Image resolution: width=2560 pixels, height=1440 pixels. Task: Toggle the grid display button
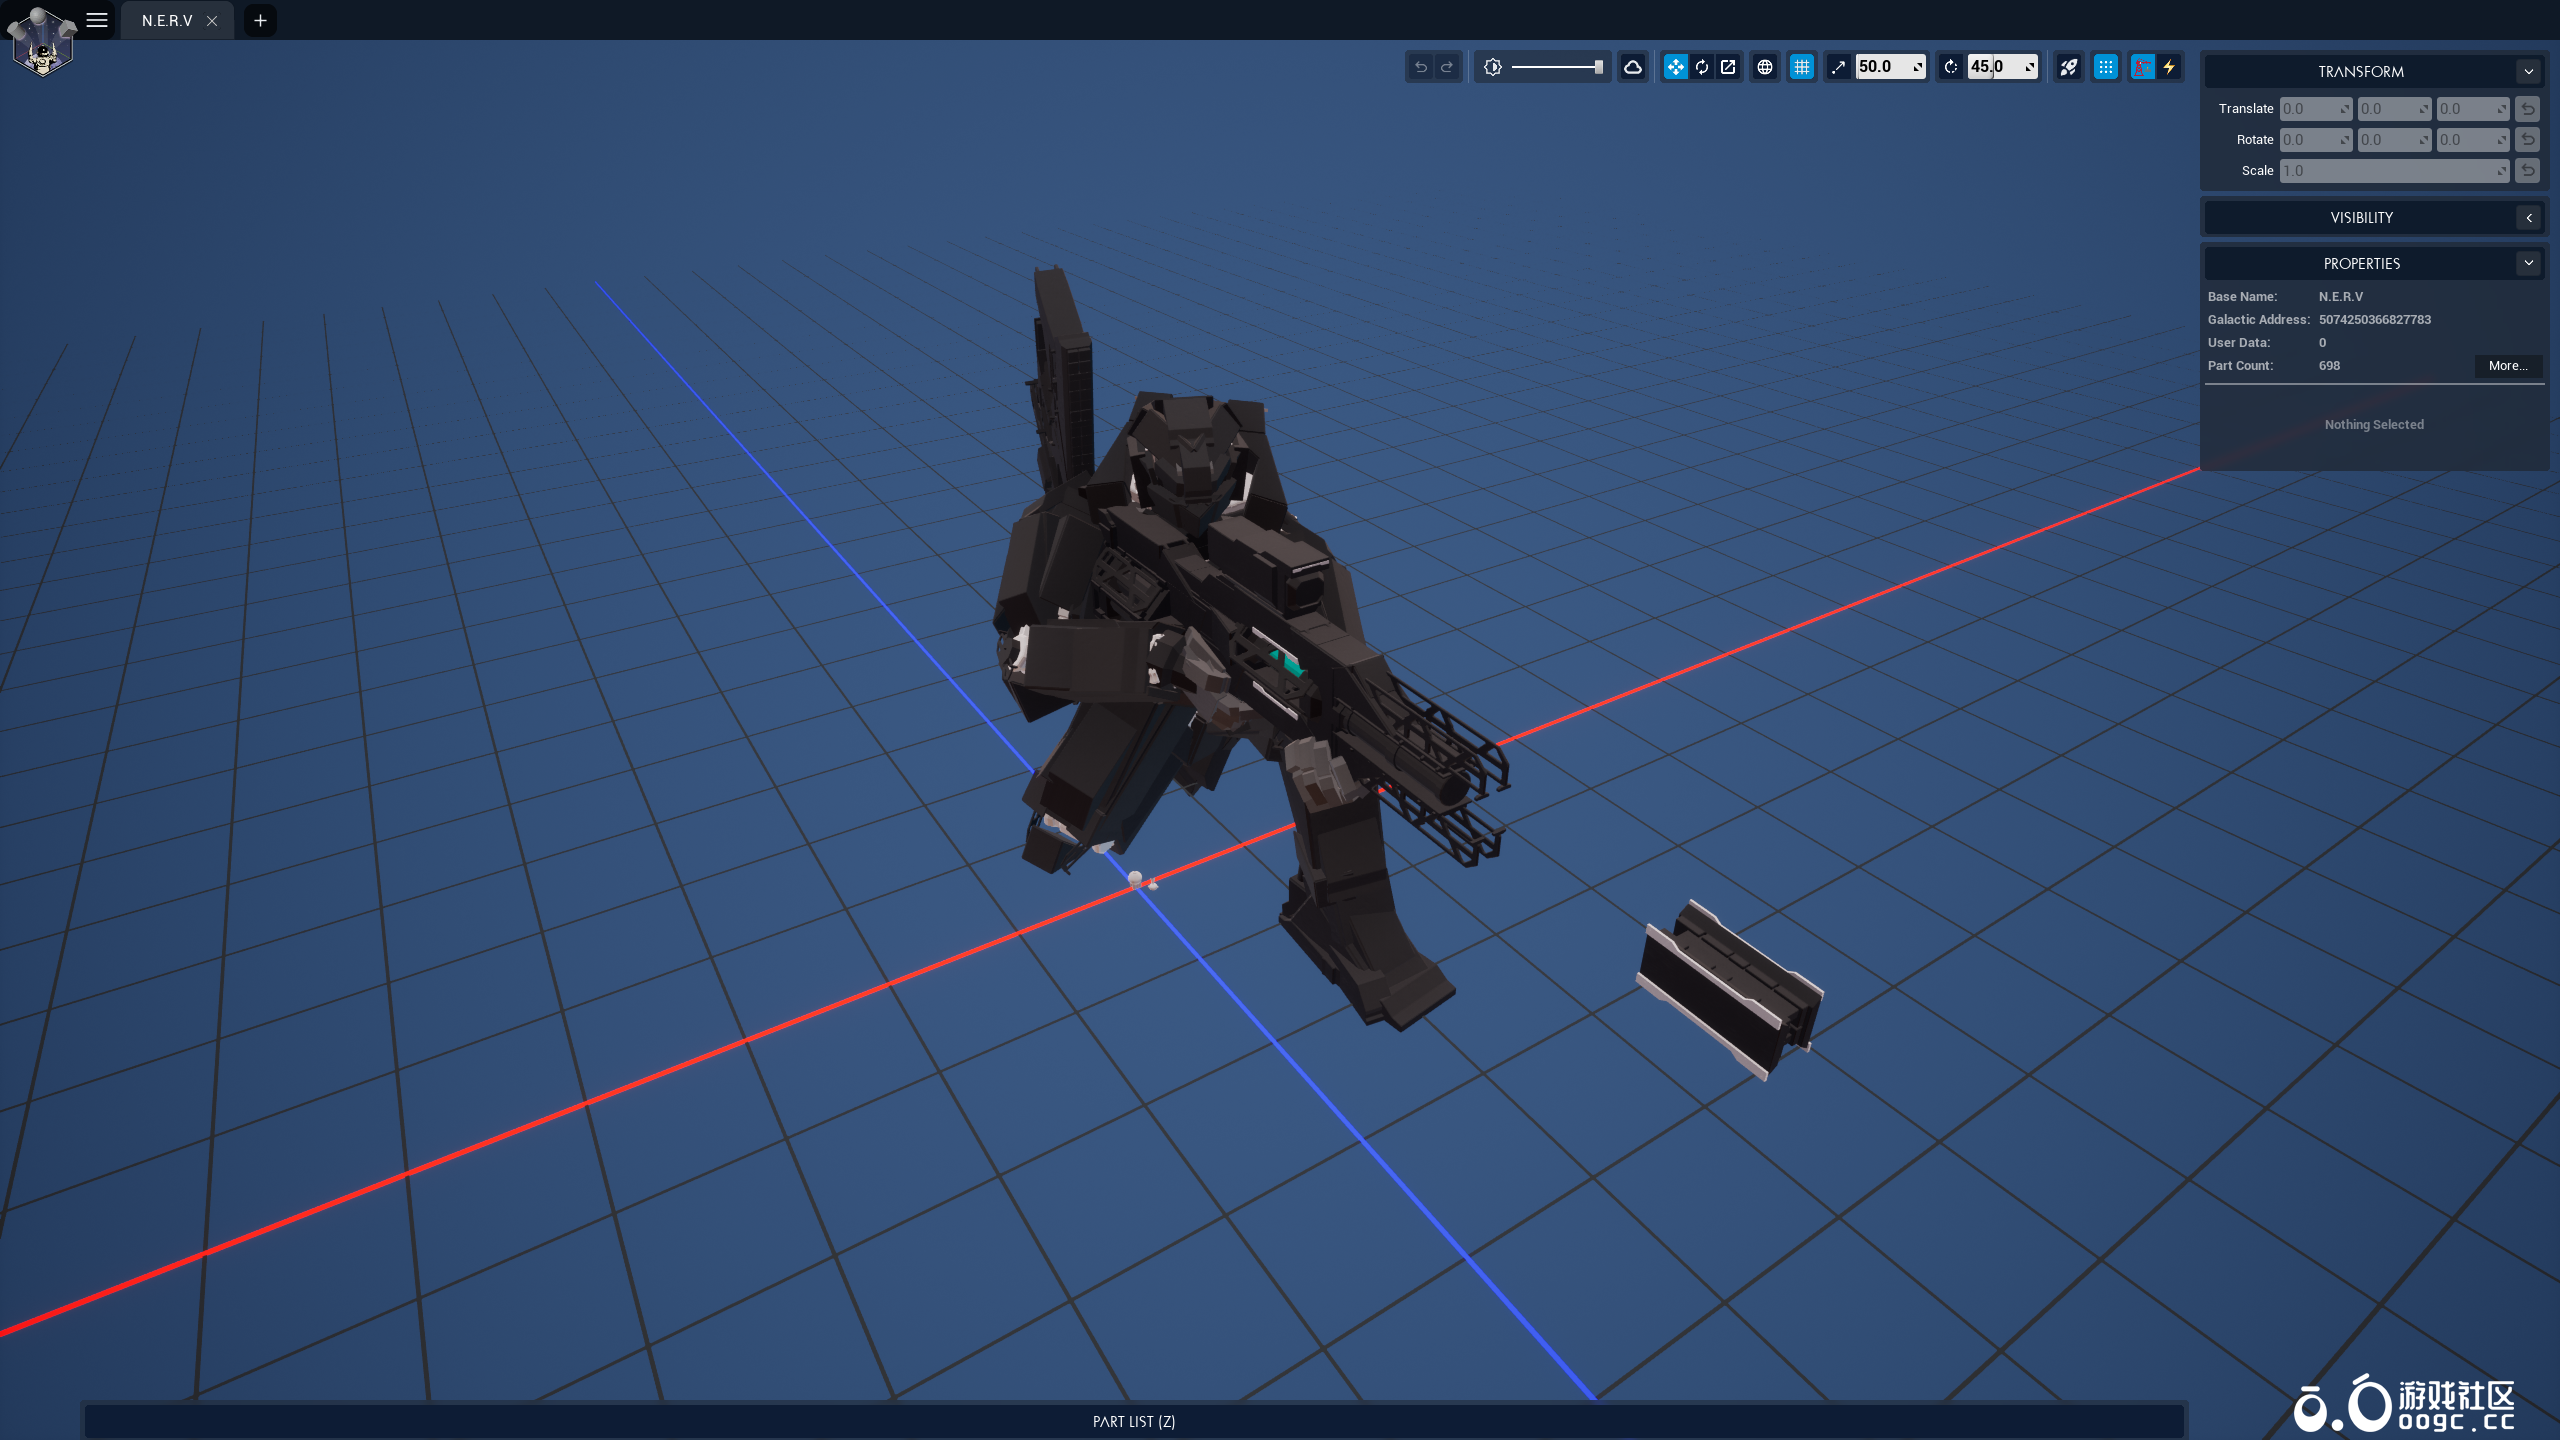tap(1802, 67)
